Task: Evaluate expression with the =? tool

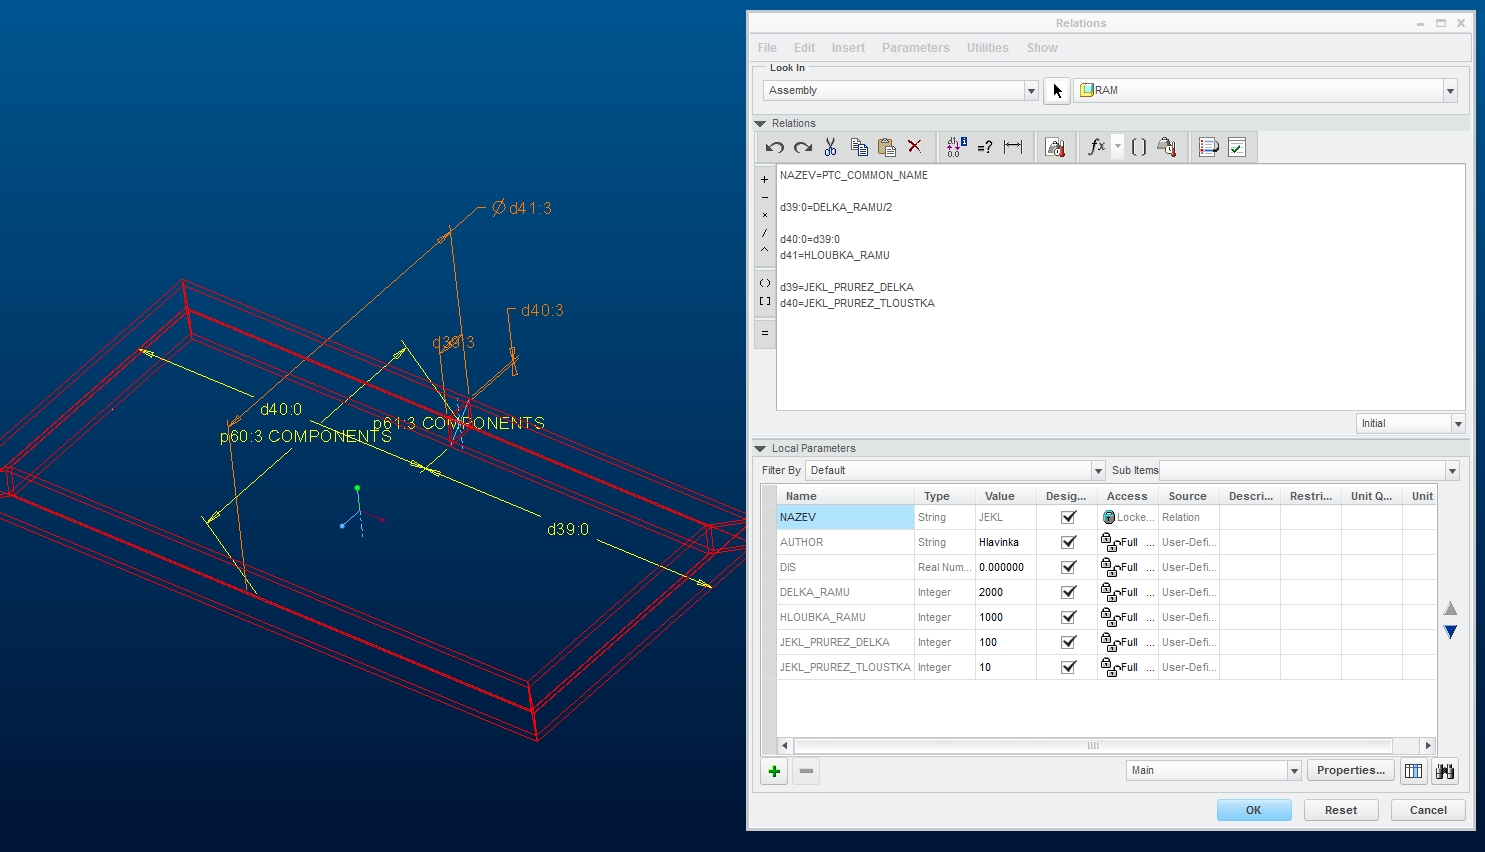Action: (985, 147)
